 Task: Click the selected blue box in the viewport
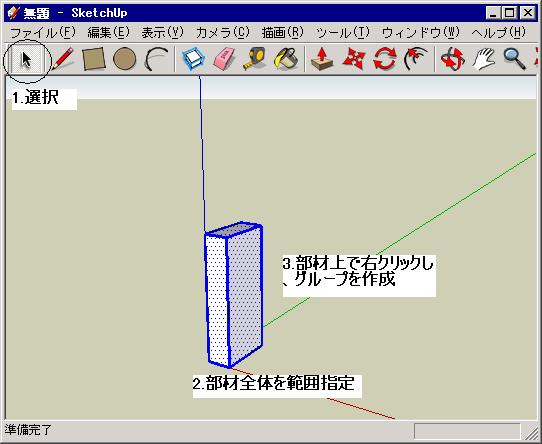point(234,295)
